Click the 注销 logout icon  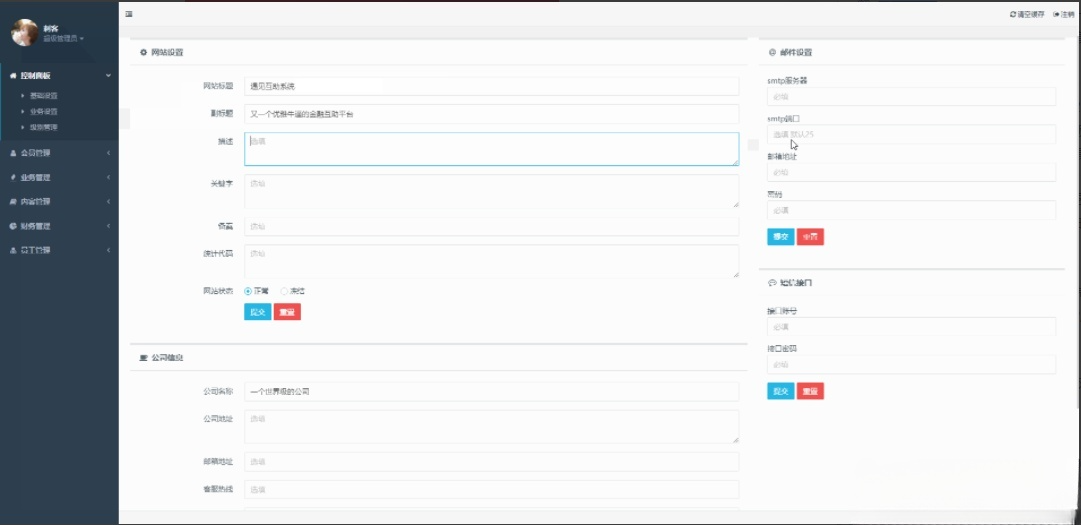[1056, 14]
